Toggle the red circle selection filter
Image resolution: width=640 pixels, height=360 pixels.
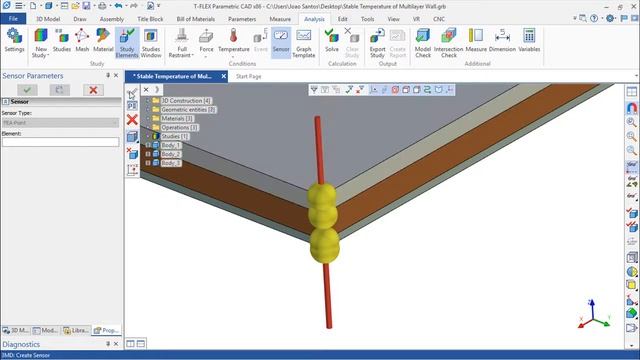tap(395, 90)
